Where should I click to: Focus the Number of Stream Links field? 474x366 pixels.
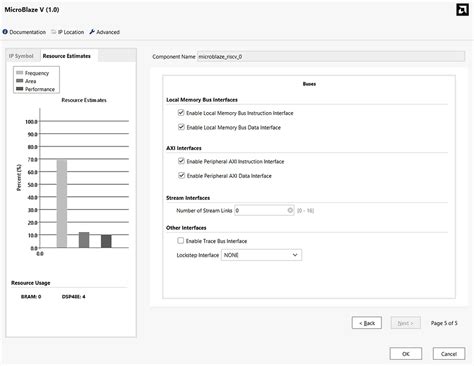click(264, 210)
